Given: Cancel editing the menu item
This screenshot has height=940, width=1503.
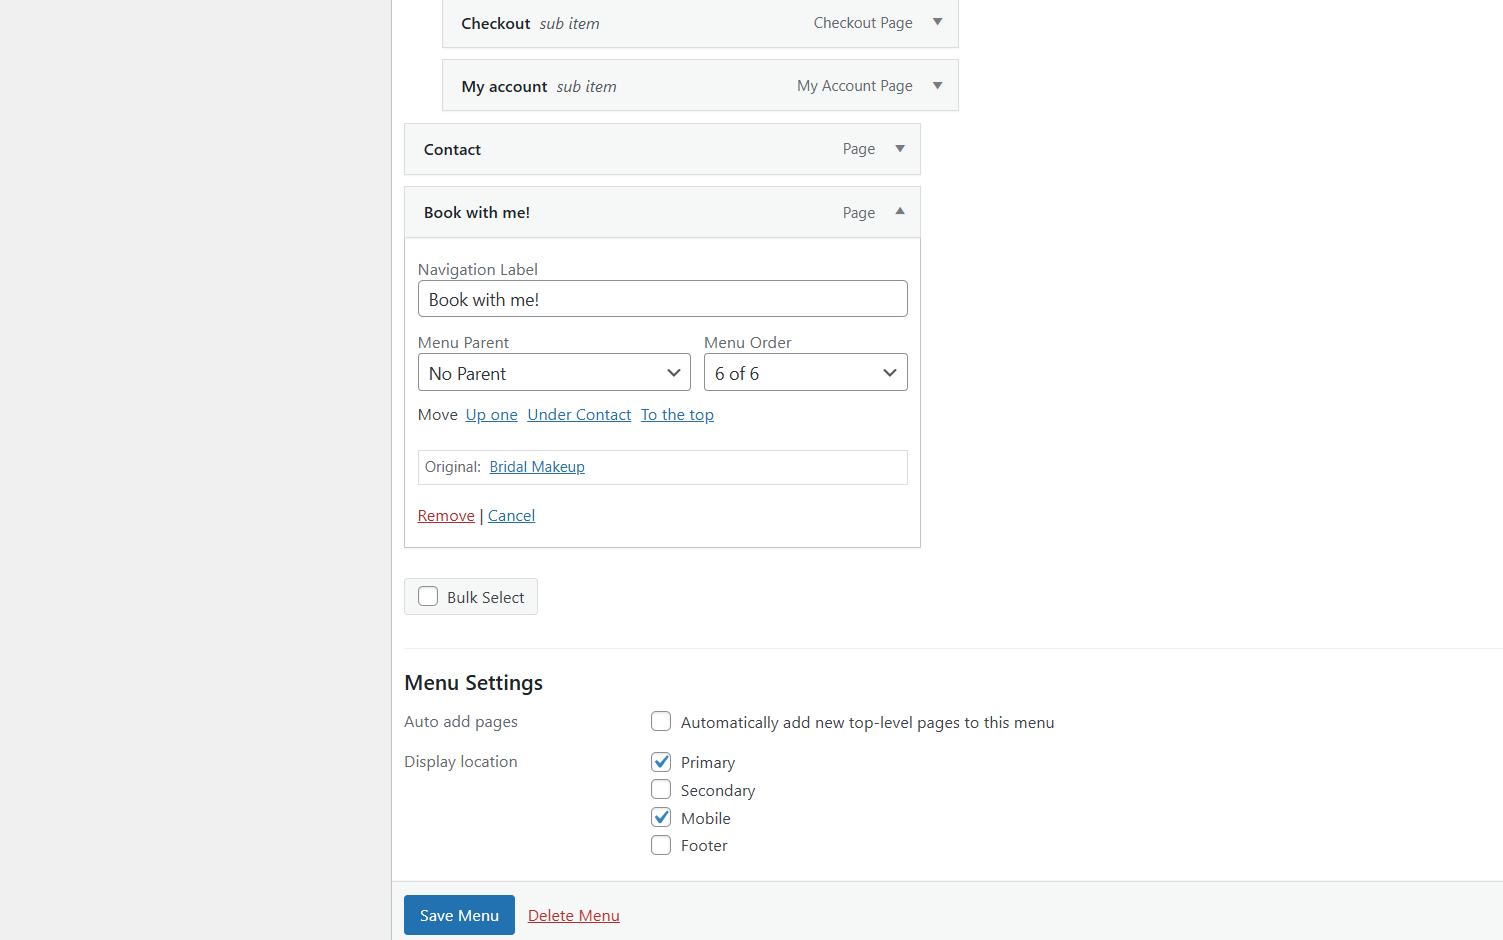Looking at the screenshot, I should (x=511, y=516).
